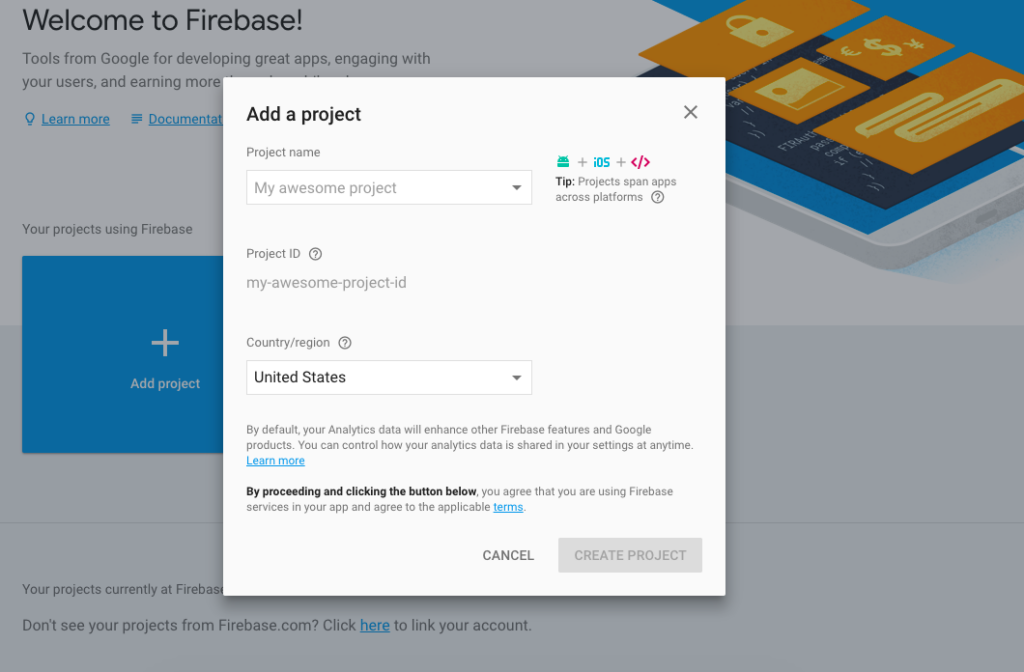Click the iOS platform icon
Image resolution: width=1024 pixels, height=672 pixels.
point(601,162)
